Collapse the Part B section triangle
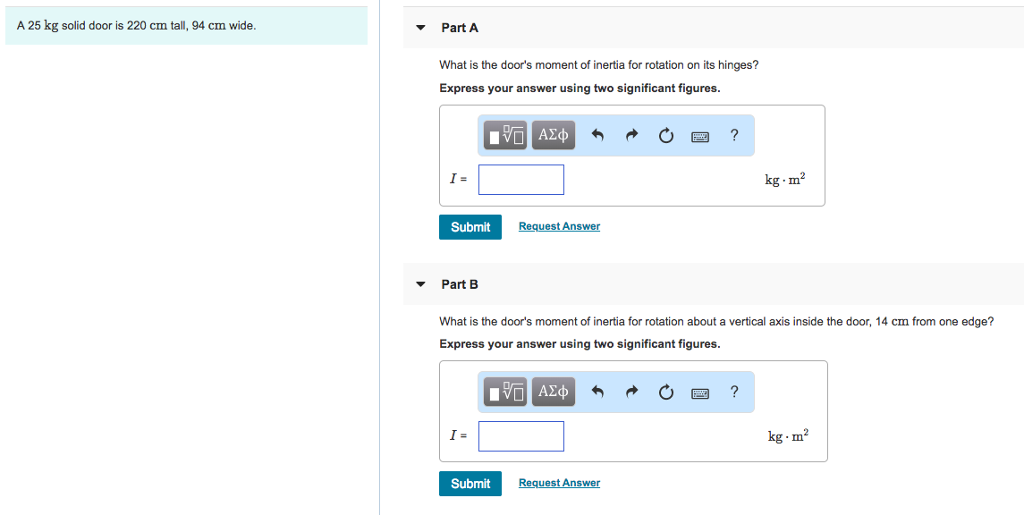This screenshot has height=515, width=1024. (421, 284)
